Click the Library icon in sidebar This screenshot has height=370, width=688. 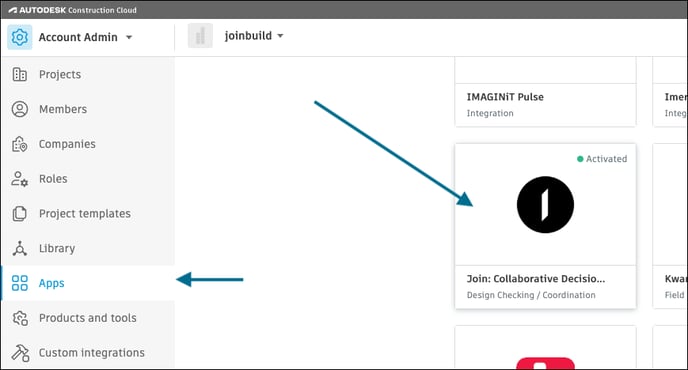pos(20,248)
